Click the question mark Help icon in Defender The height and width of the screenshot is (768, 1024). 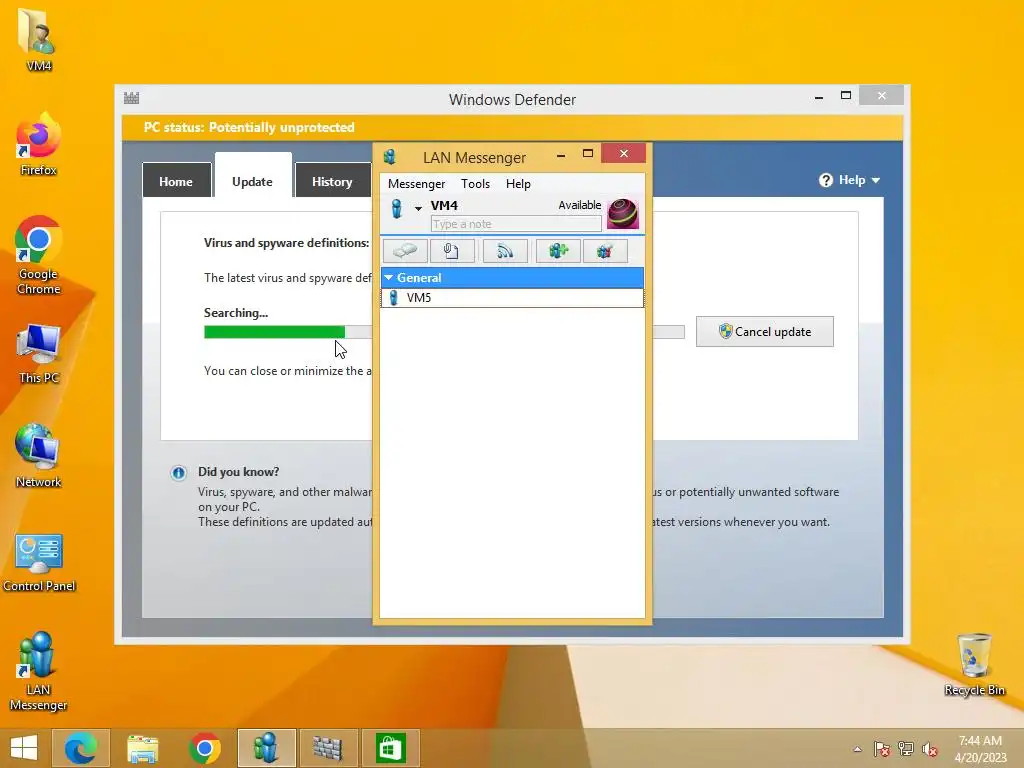(825, 180)
